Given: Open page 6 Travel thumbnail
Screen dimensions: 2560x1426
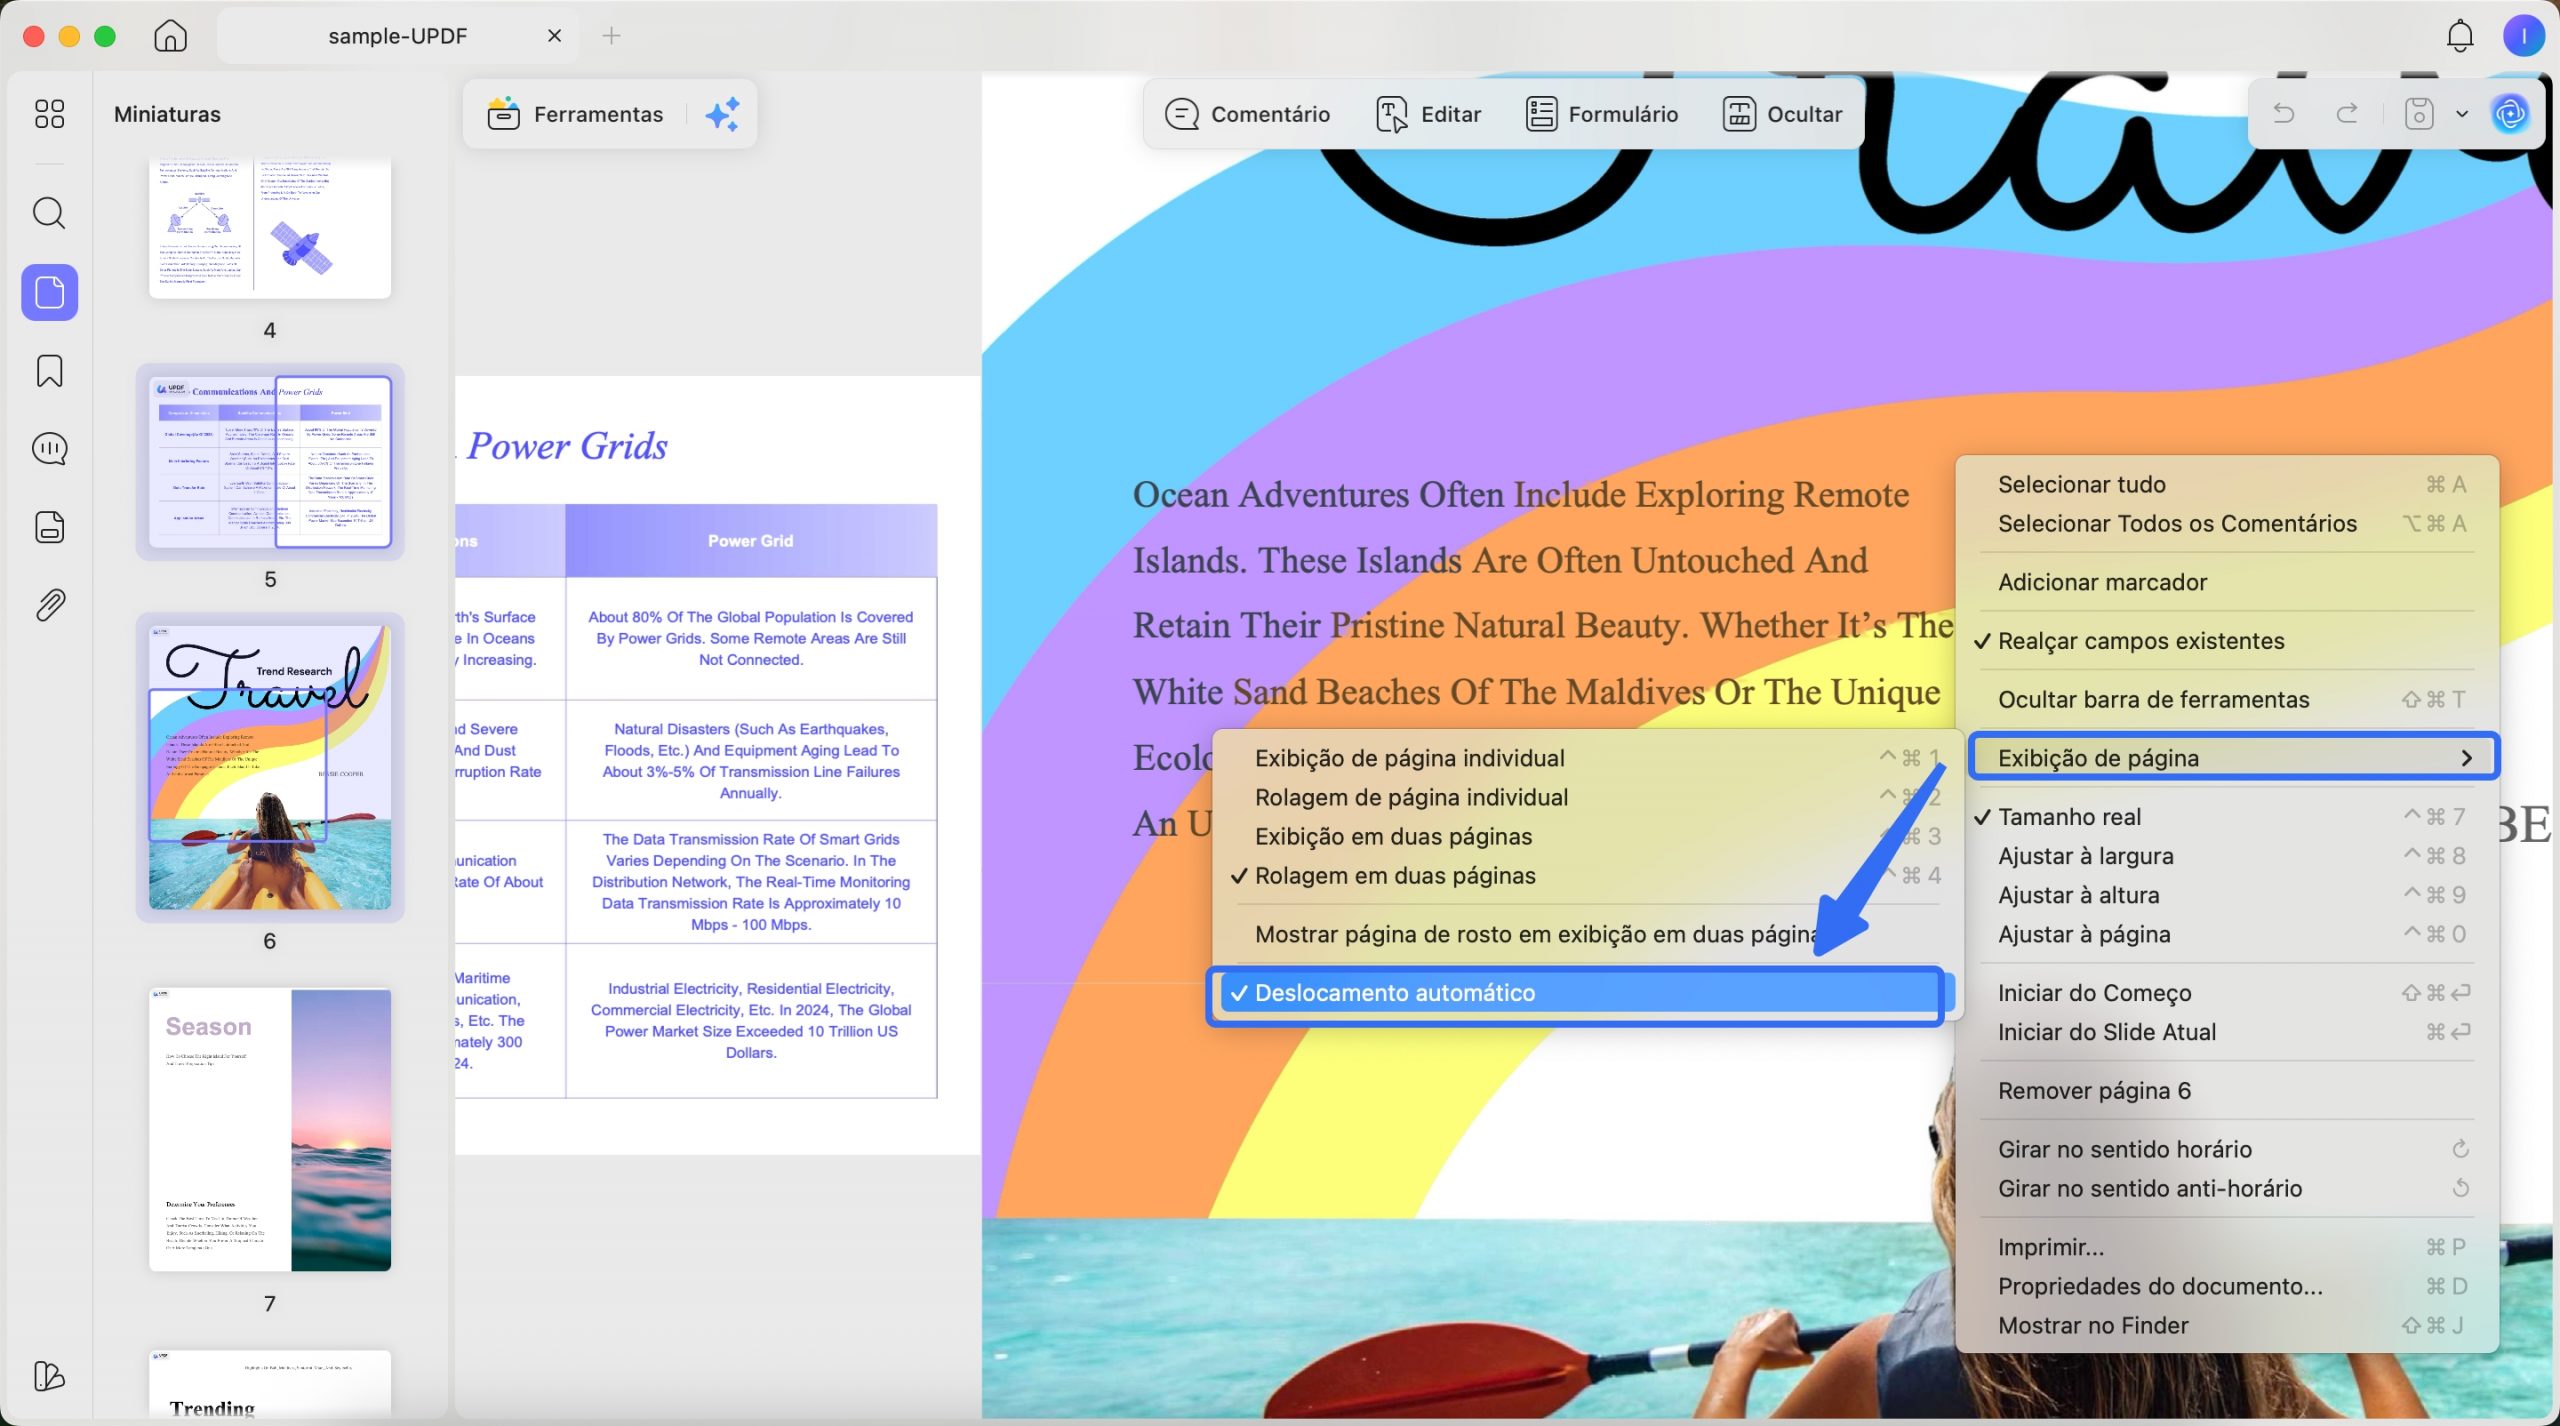Looking at the screenshot, I should point(270,767).
